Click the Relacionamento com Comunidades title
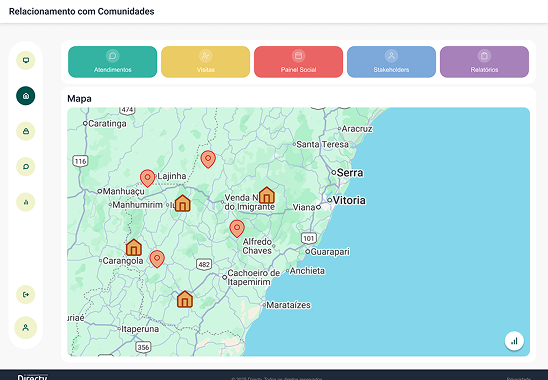548x380 pixels. point(81,12)
